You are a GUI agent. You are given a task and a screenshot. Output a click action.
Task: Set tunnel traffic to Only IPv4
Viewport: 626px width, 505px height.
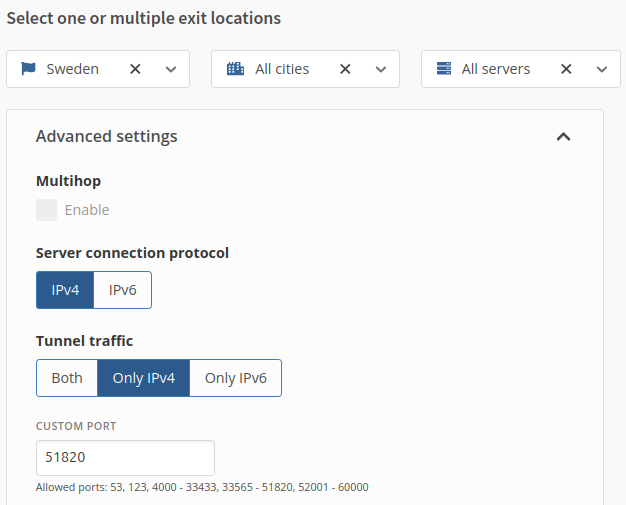tap(143, 378)
